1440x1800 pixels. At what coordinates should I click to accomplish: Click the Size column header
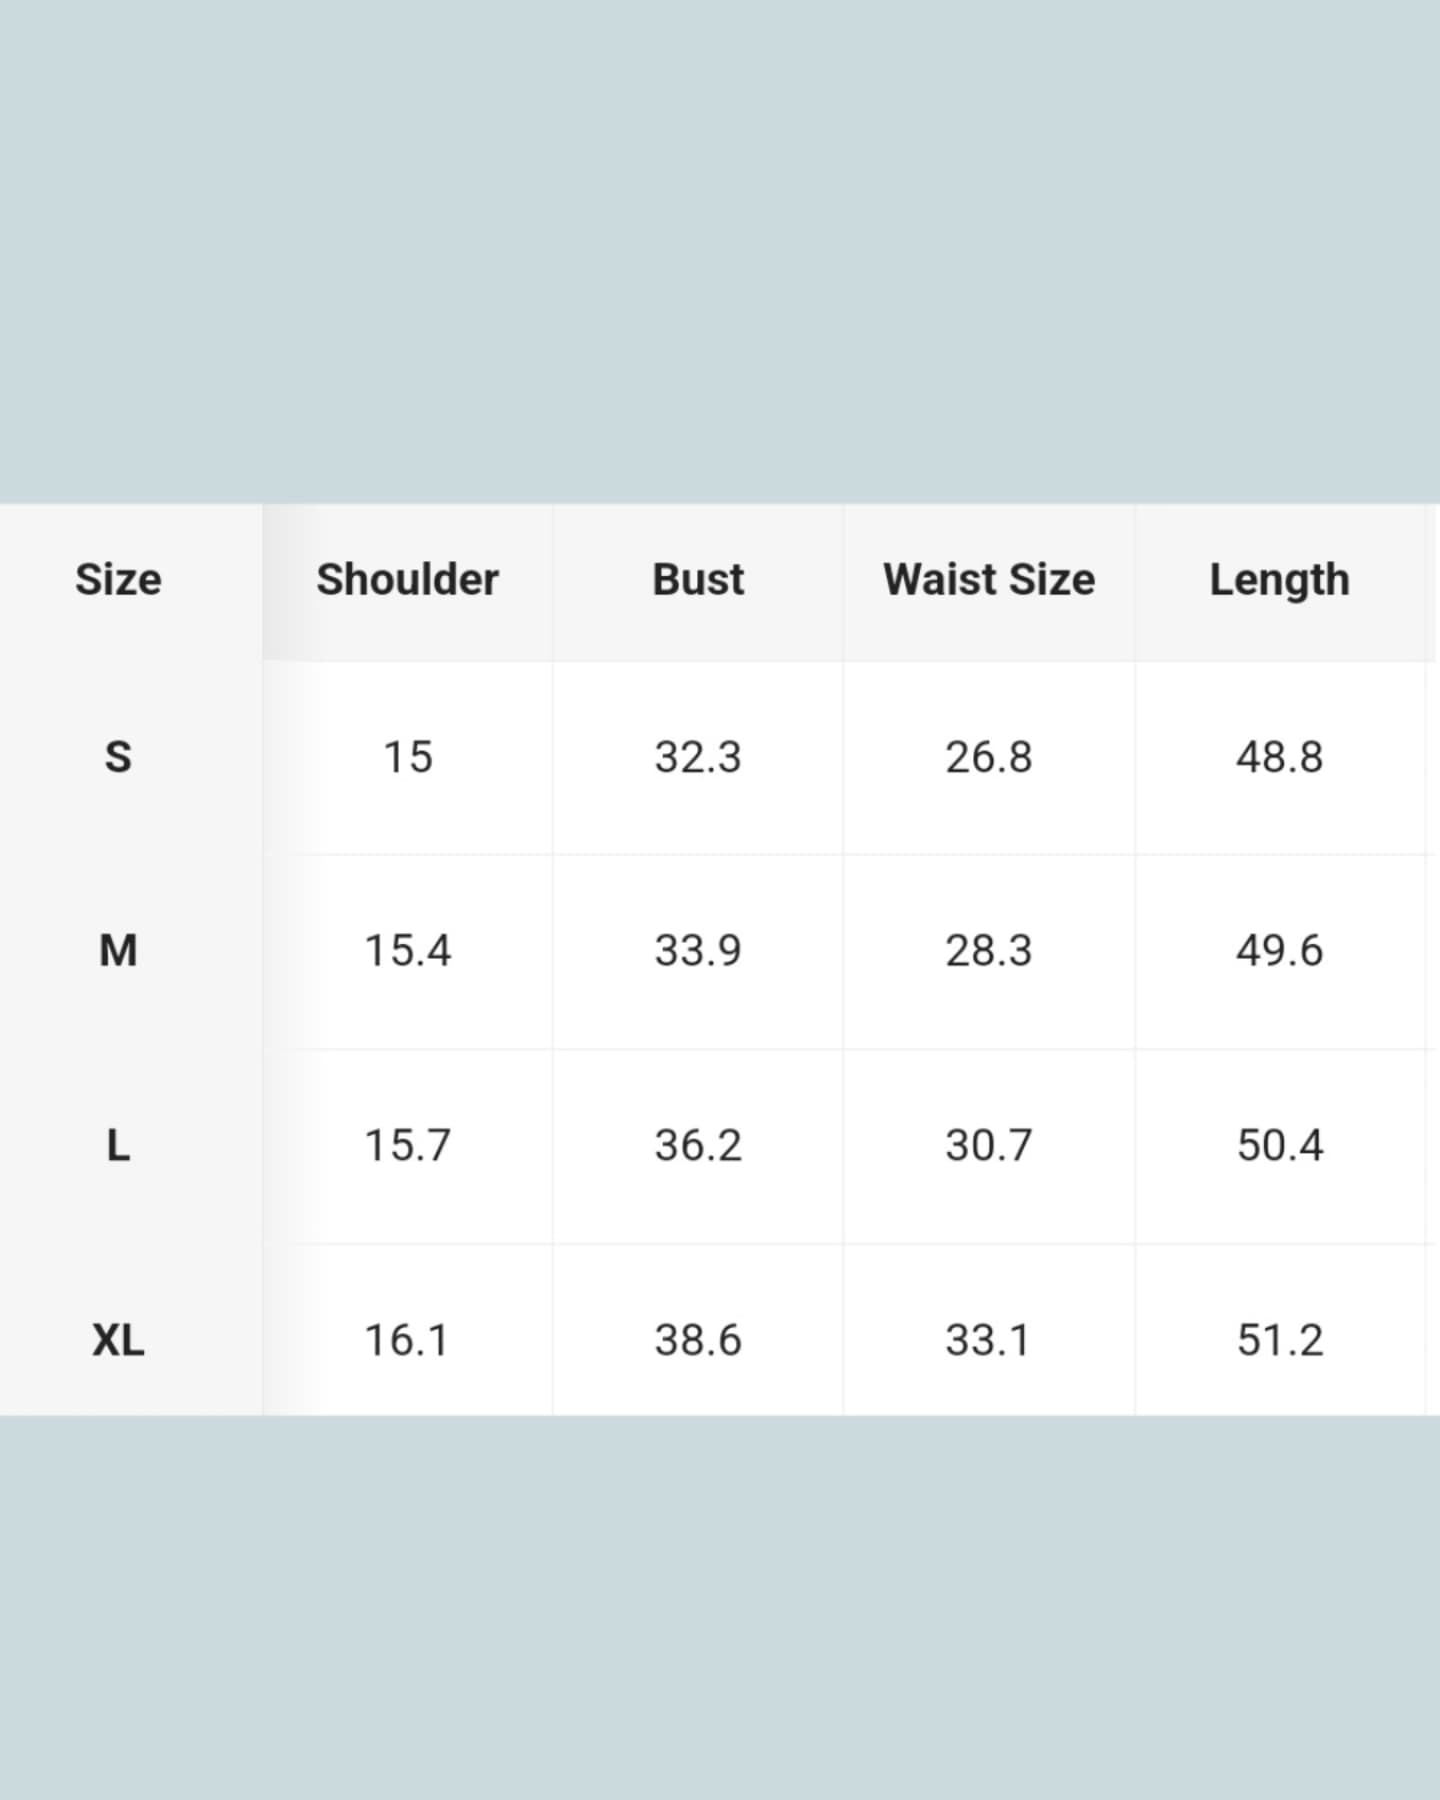[x=118, y=580]
